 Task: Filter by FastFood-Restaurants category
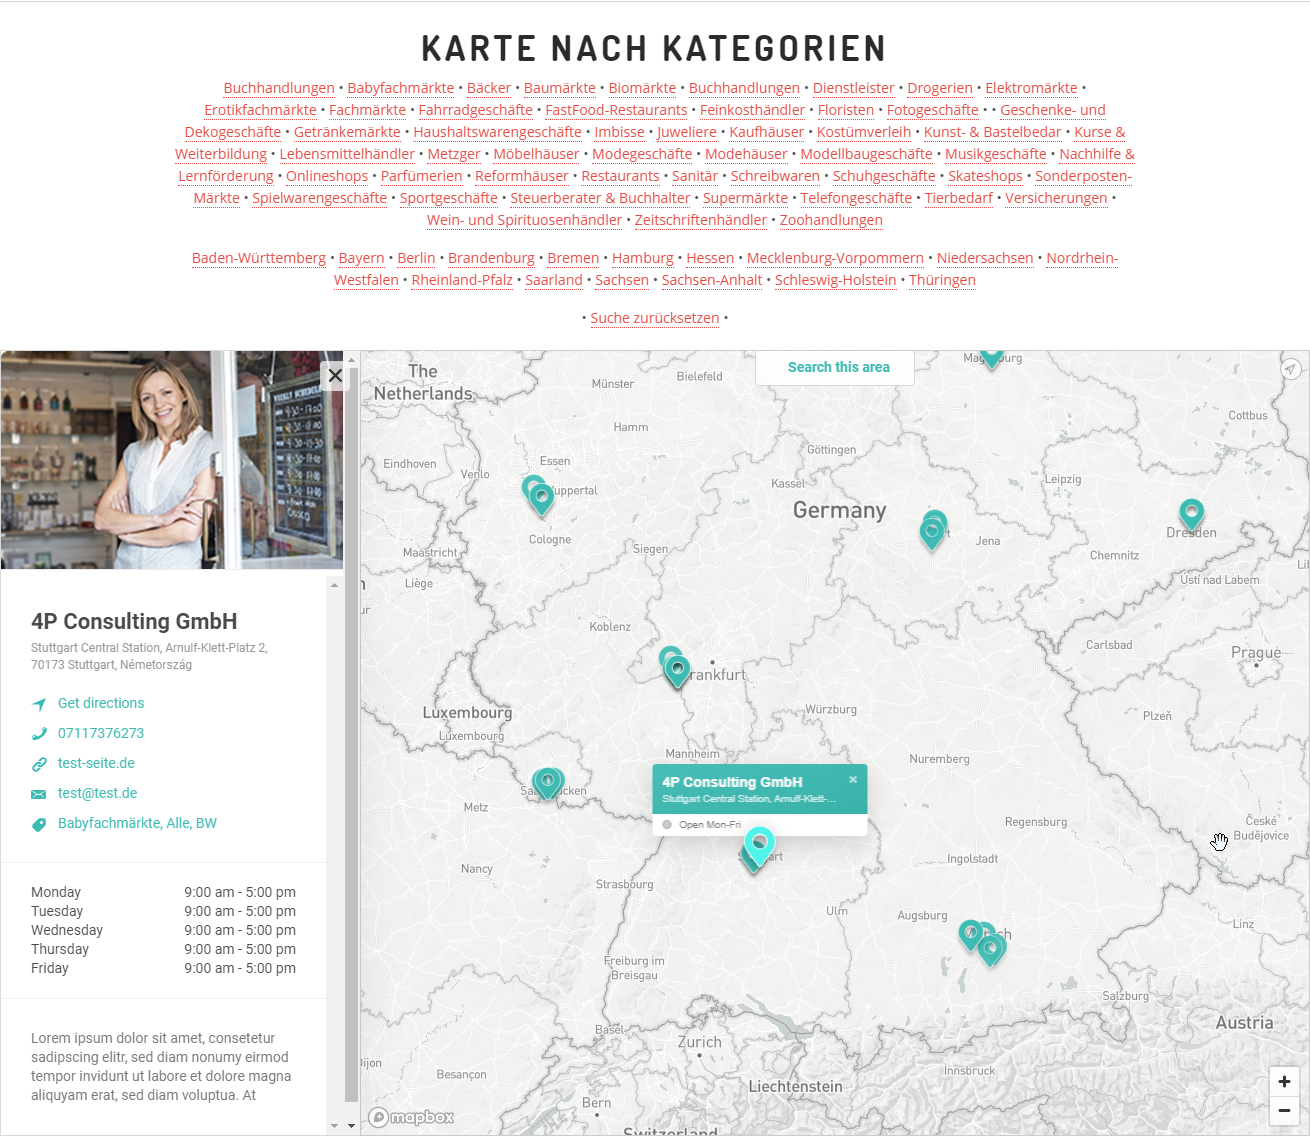click(616, 110)
